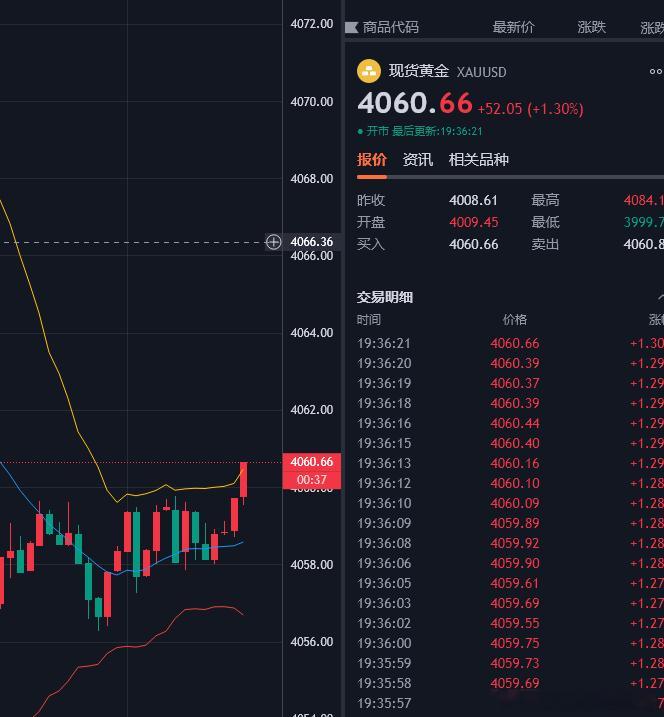Open the more options dots next to XAUUSD
The image size is (664, 717).
[x=656, y=71]
